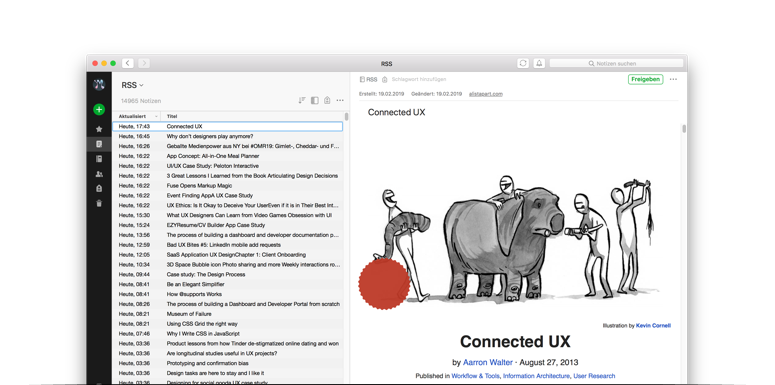
Task: Select note SaaS Application UX DesignChapter 1
Action: 227,255
